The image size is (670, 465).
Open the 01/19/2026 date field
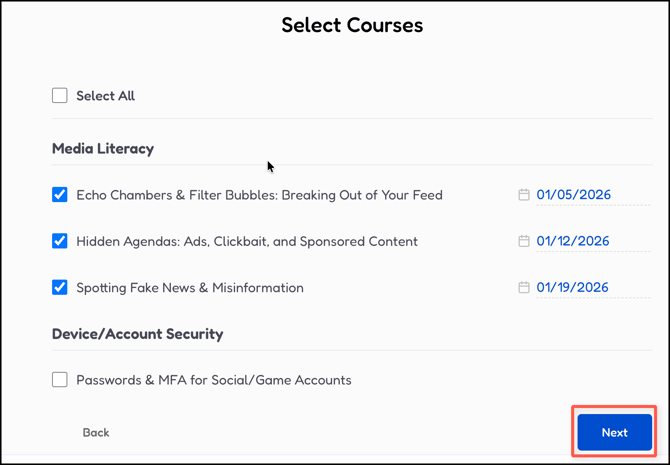[x=574, y=287]
